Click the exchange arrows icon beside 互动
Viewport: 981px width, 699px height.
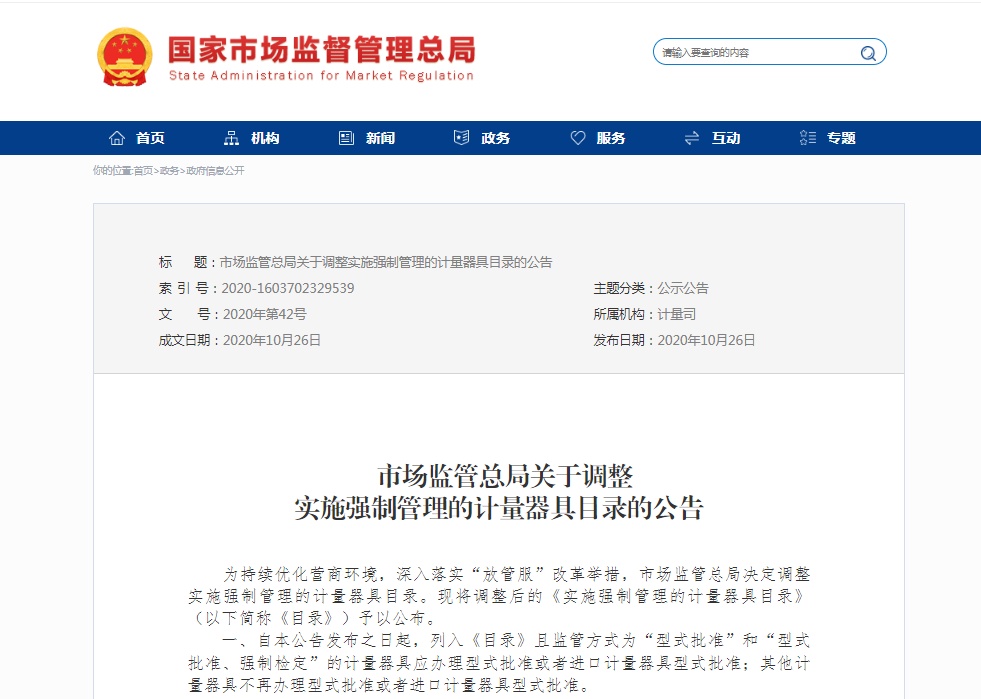pos(691,138)
